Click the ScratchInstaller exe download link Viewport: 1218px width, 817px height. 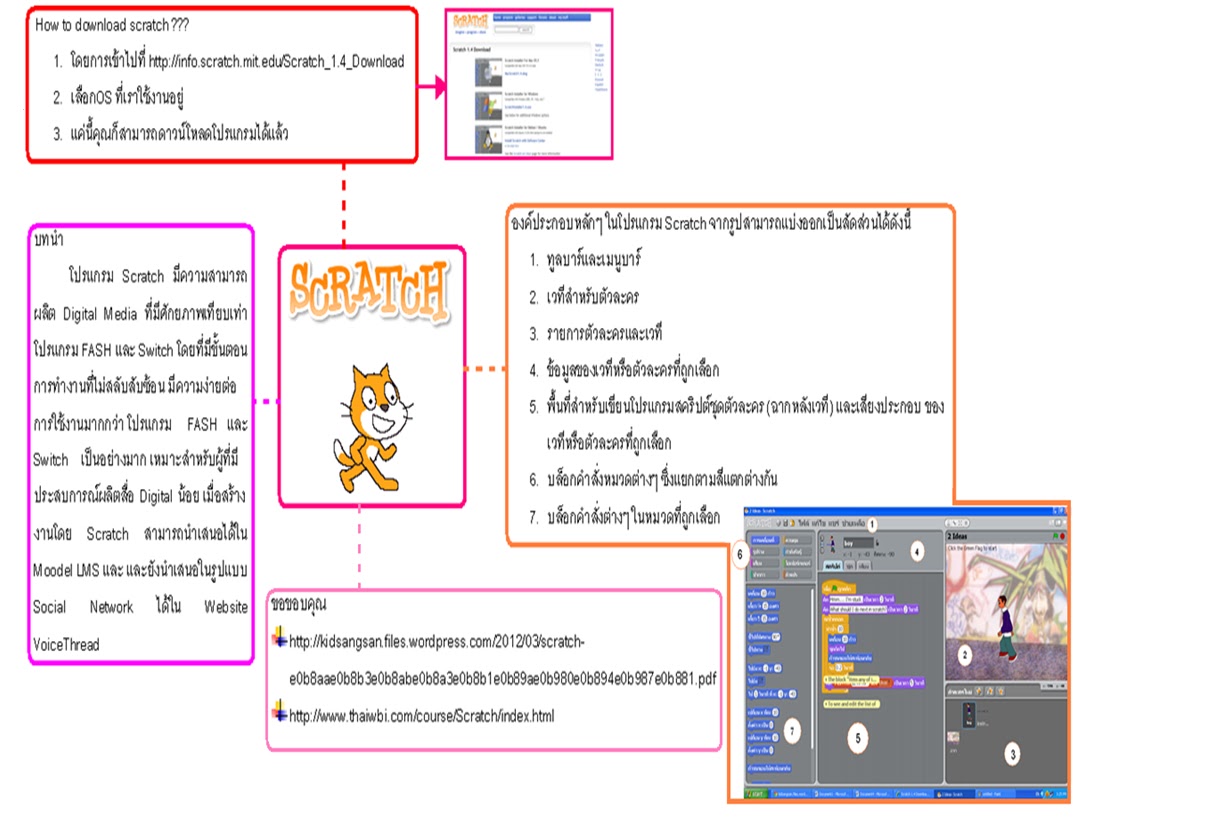click(518, 107)
